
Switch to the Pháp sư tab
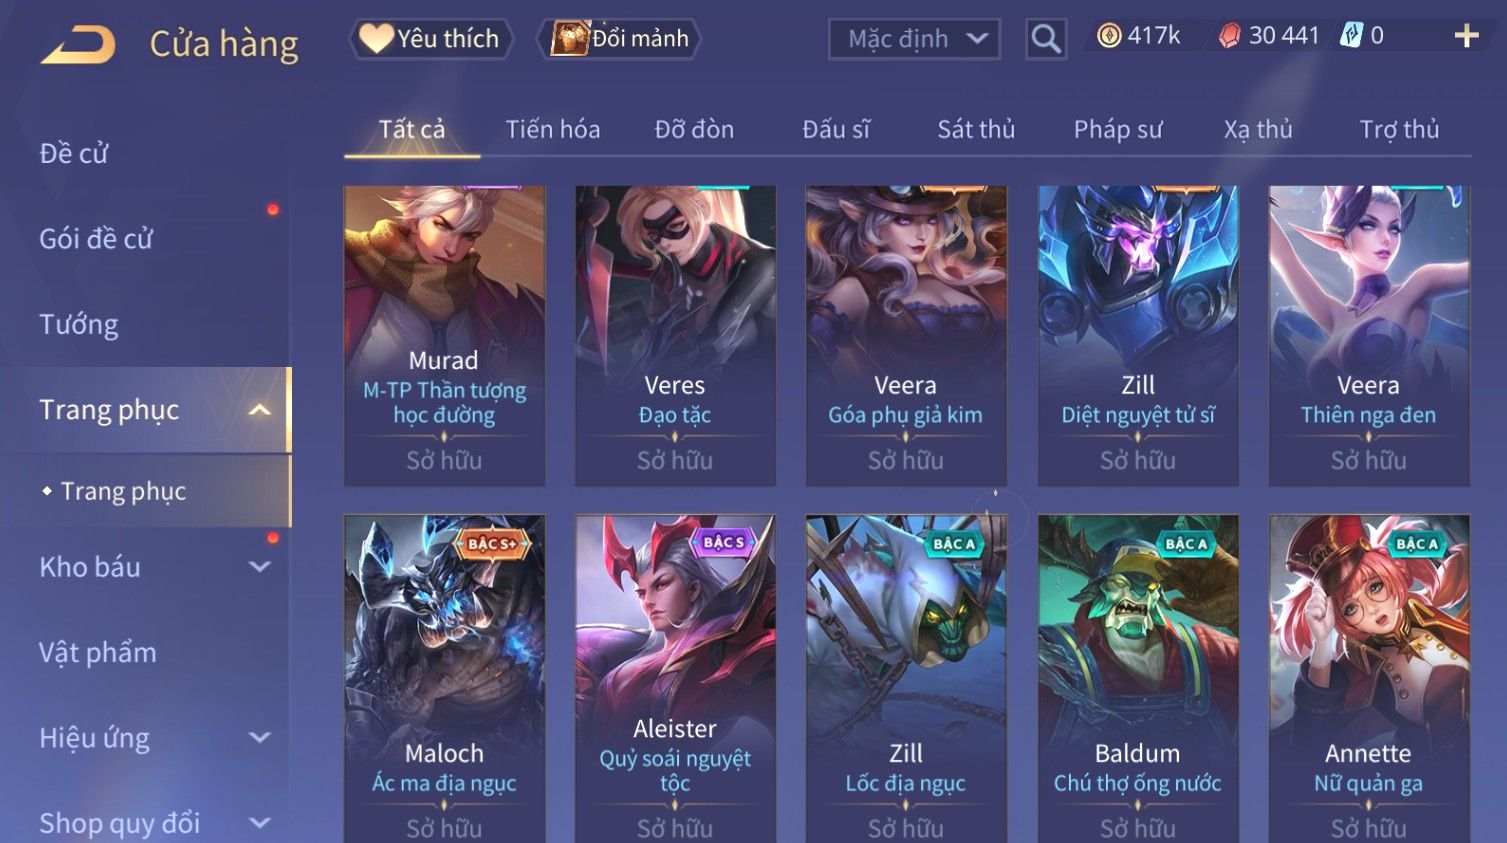coord(1118,129)
